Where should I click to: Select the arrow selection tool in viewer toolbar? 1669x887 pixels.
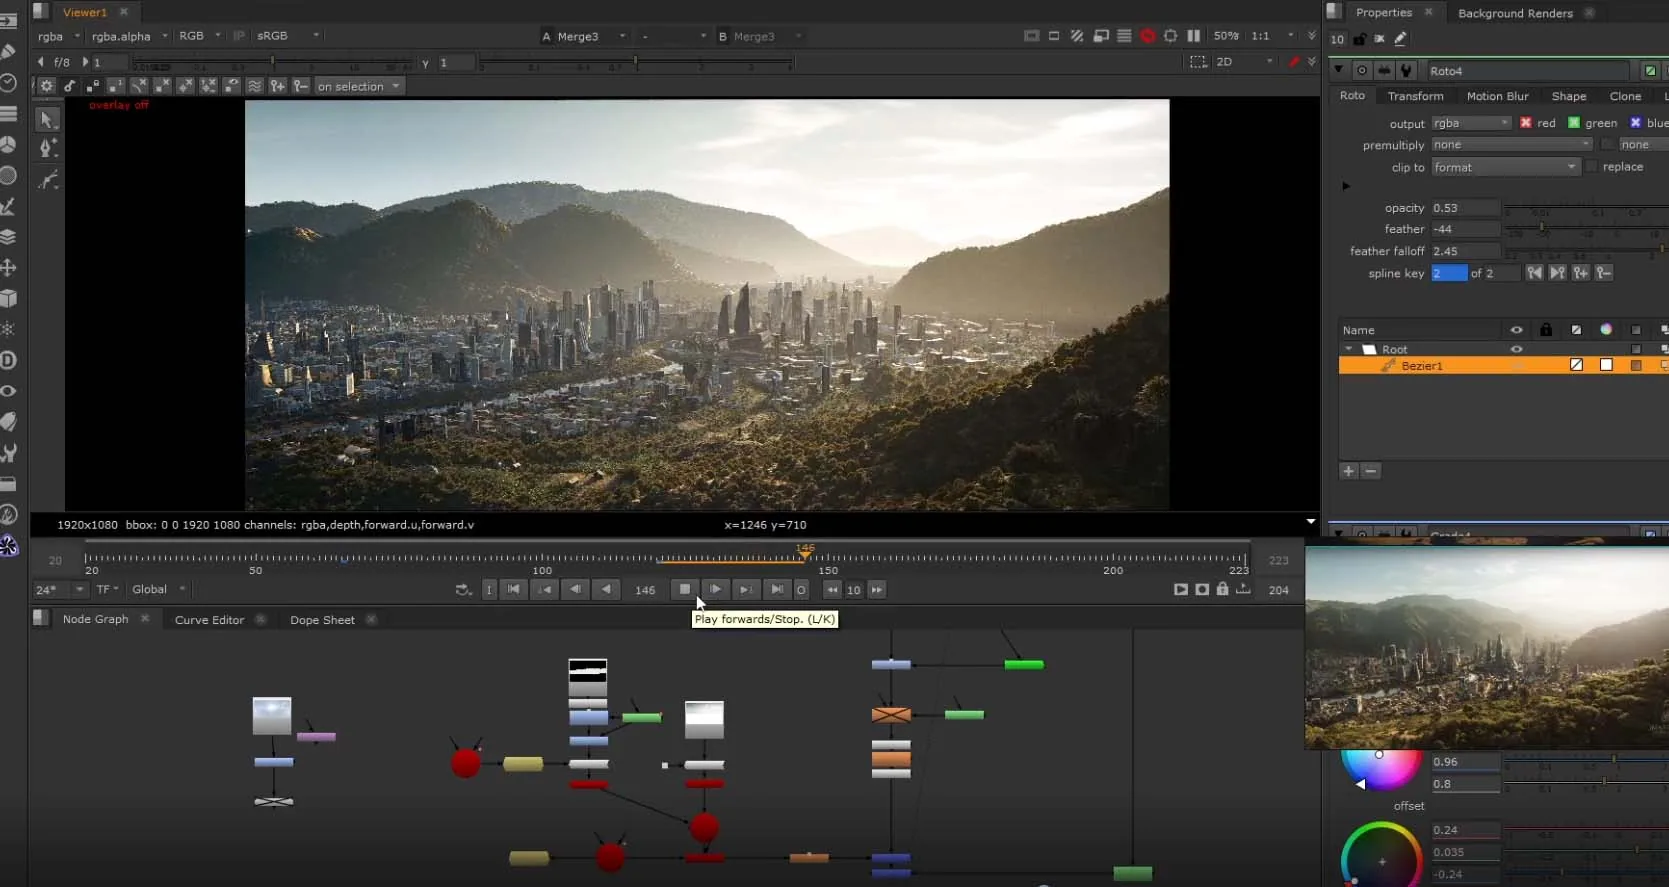[47, 119]
